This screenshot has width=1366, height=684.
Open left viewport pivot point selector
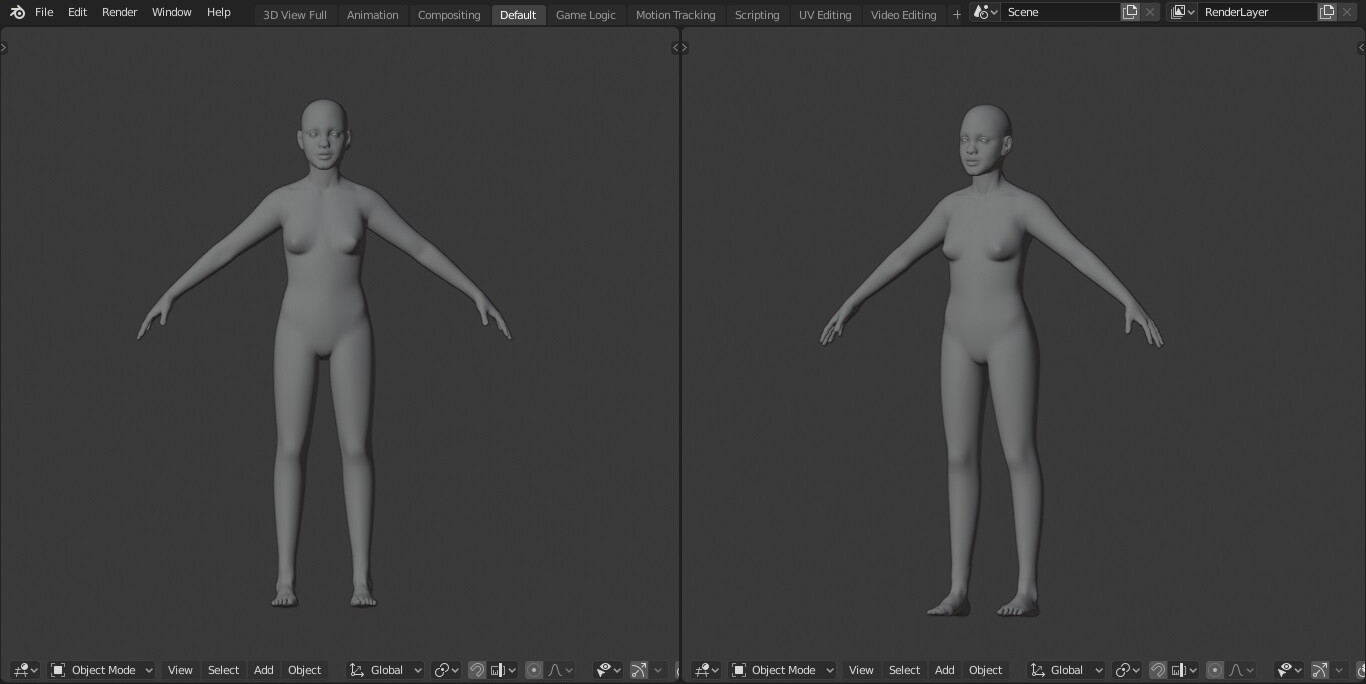tap(447, 670)
